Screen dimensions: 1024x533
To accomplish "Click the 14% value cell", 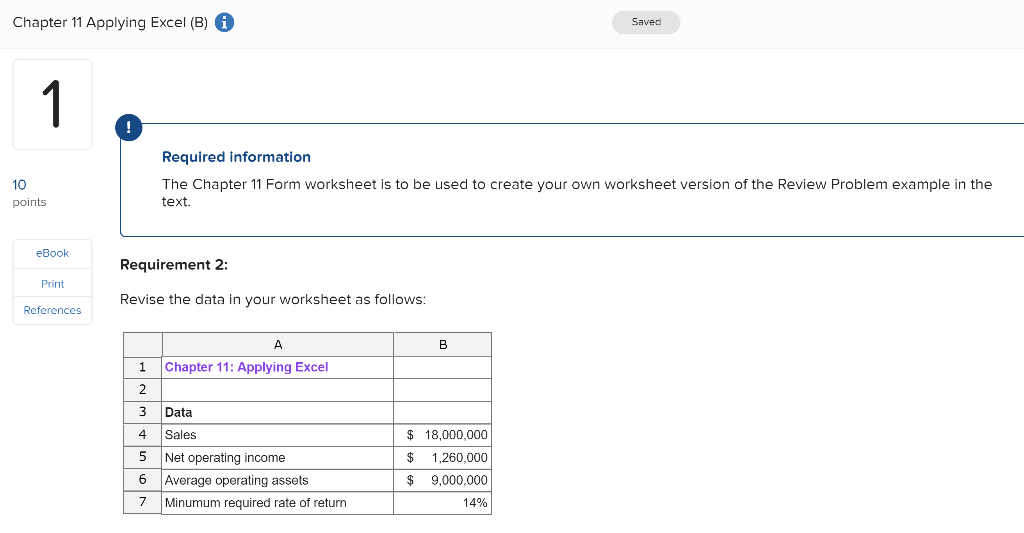I will [x=443, y=503].
